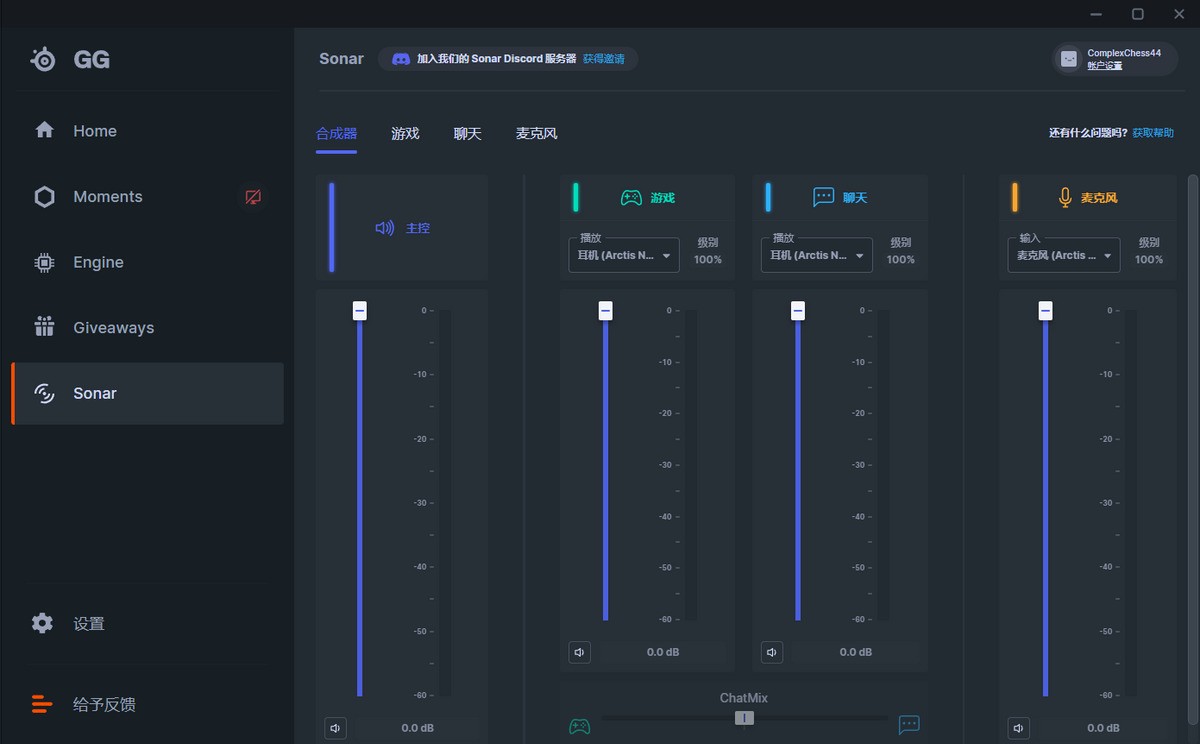Mute the 主控 master channel

click(336, 728)
